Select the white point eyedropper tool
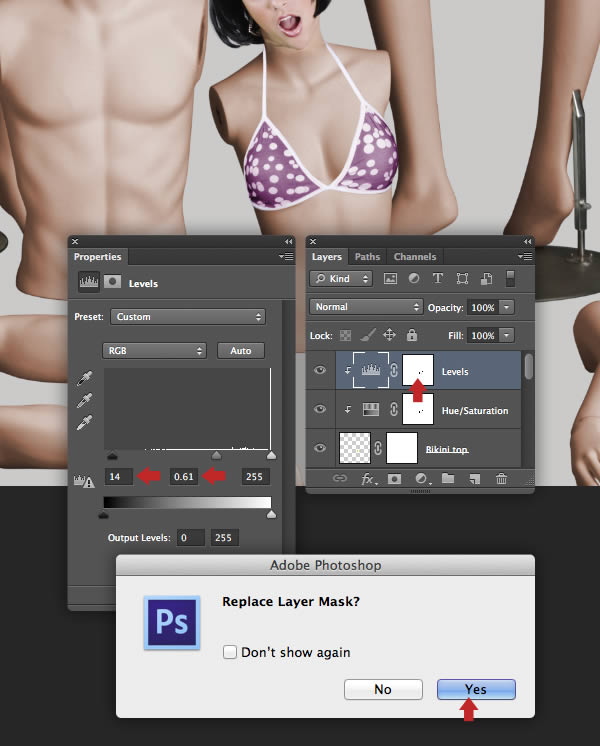Screen dimensions: 600x746 click(x=86, y=423)
